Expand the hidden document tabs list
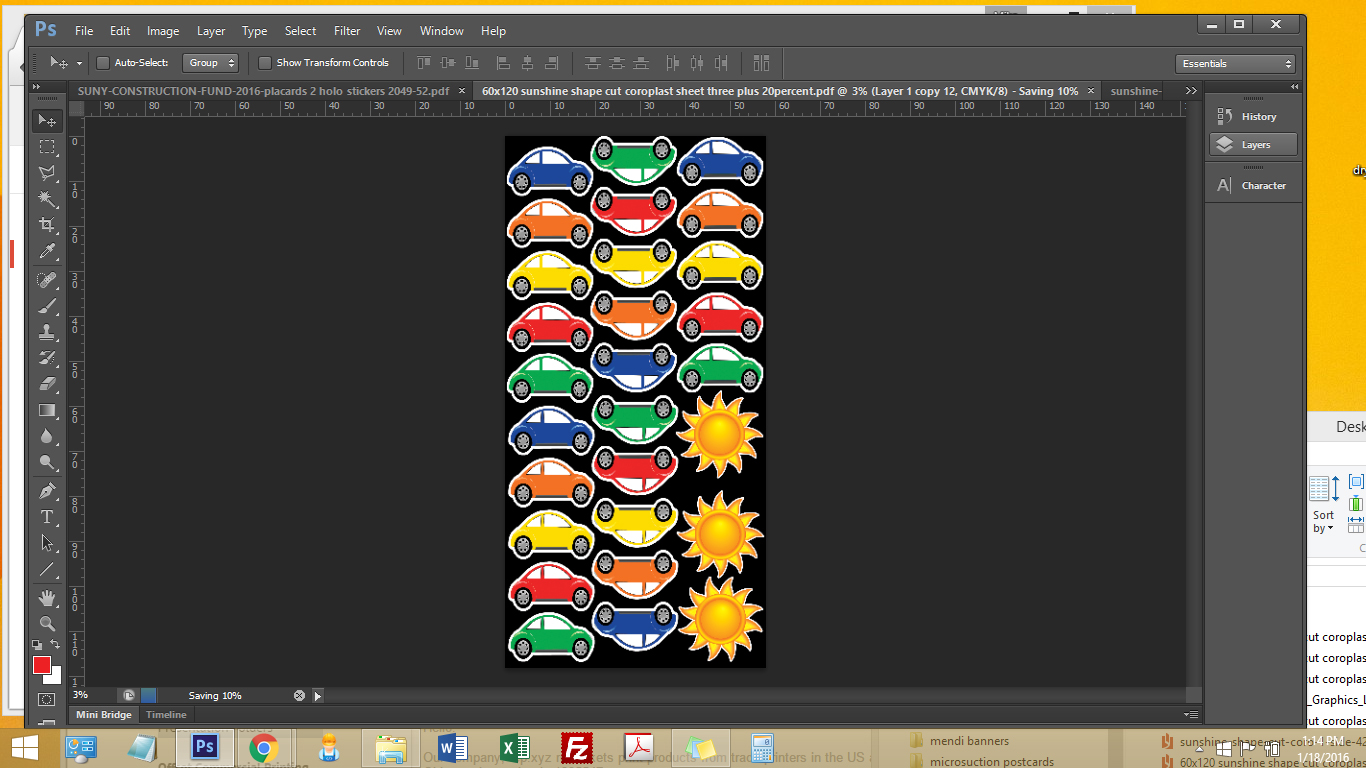1366x768 pixels. pos(1190,91)
